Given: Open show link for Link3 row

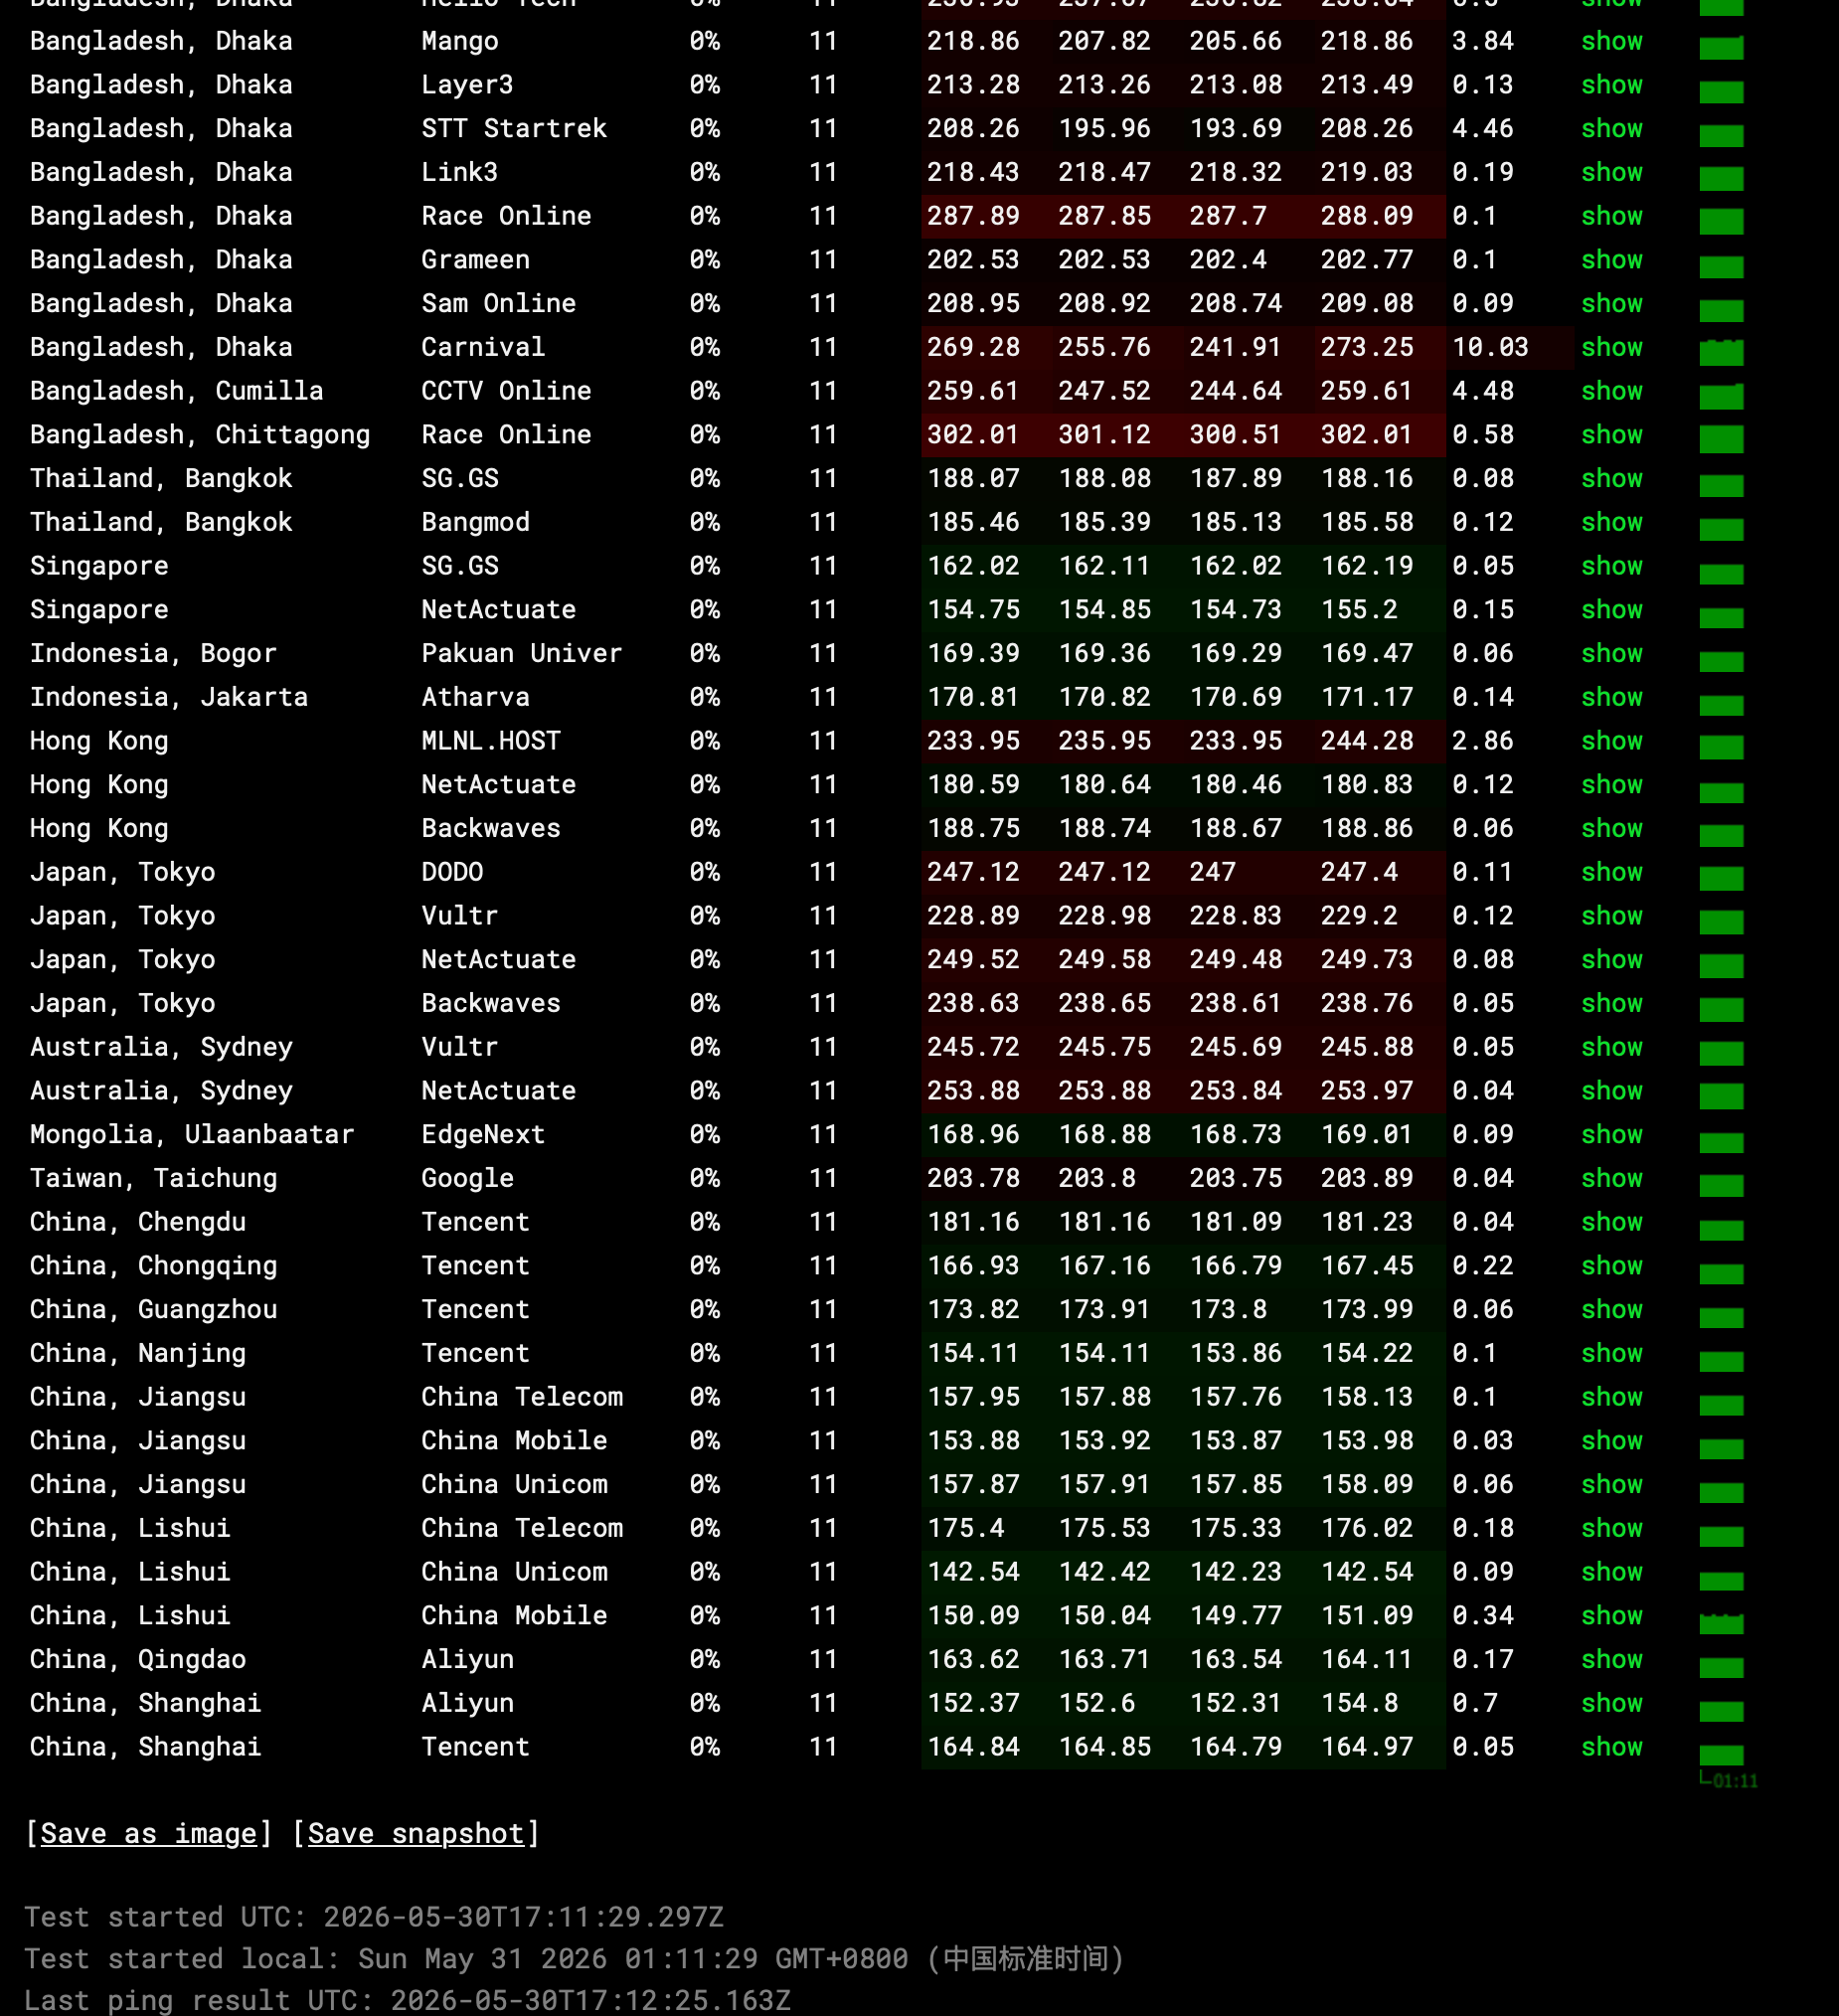Looking at the screenshot, I should [x=1611, y=172].
